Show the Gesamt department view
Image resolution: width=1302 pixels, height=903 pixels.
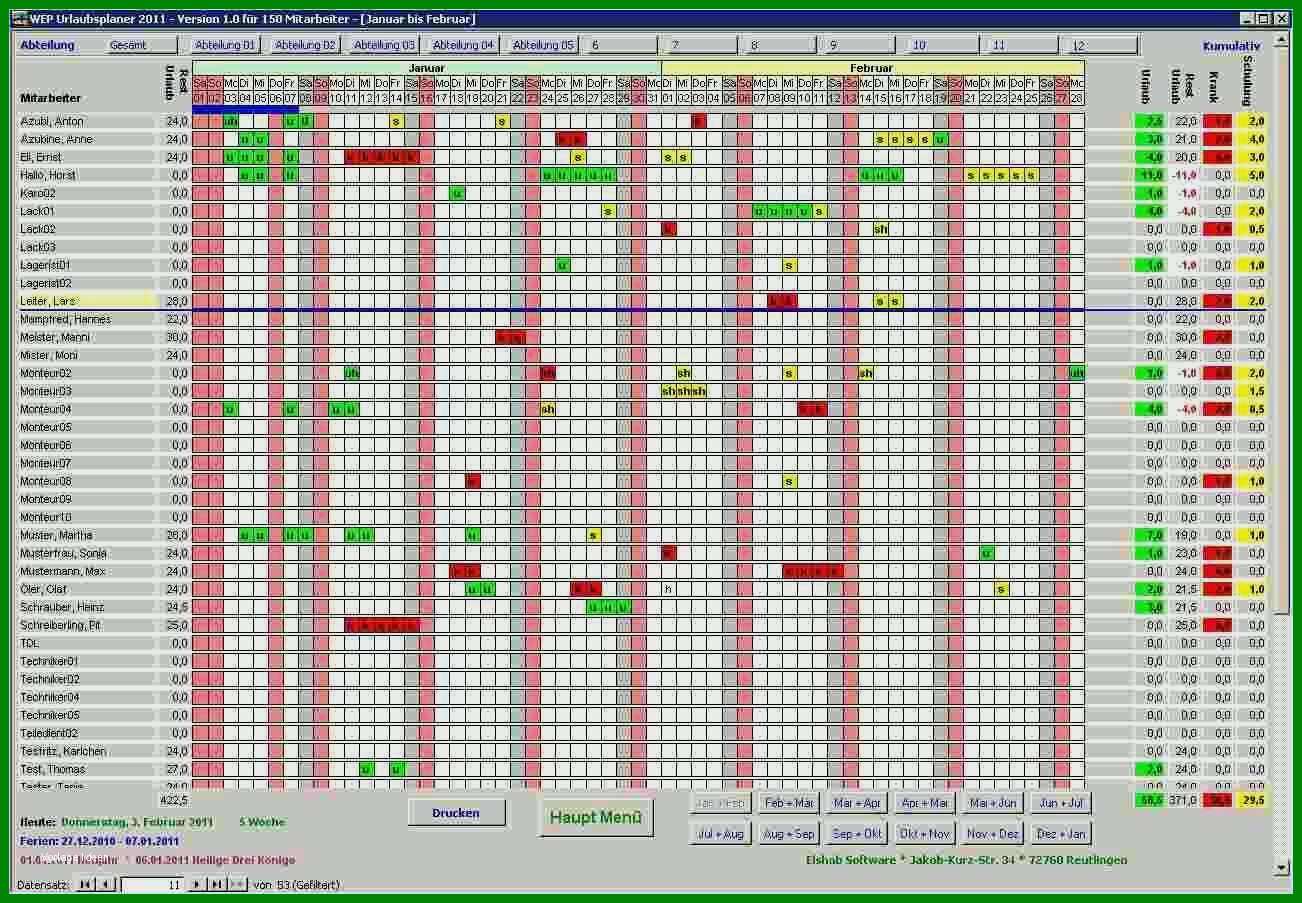(x=142, y=45)
